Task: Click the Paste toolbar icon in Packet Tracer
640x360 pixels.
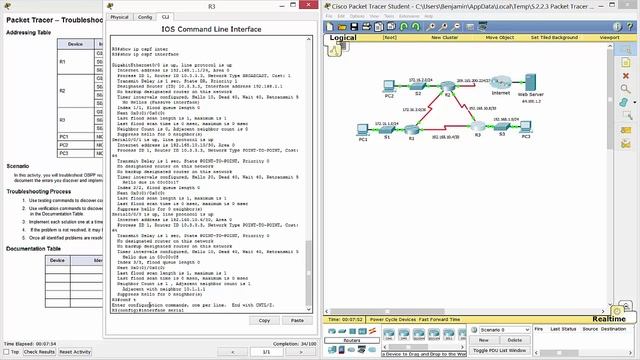Action: 391,27
